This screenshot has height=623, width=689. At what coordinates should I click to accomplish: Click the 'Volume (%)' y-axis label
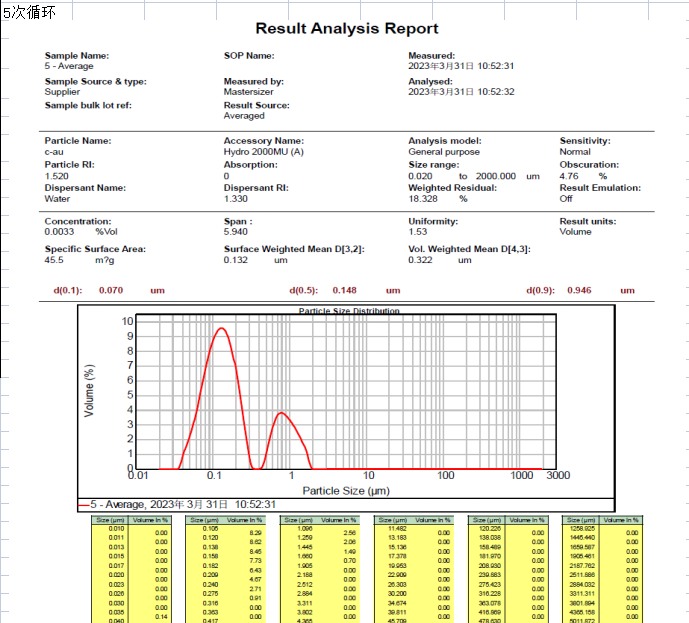pos(89,391)
